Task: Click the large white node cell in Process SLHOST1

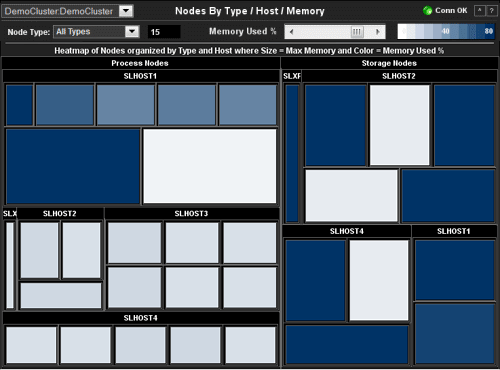Action: click(210, 166)
